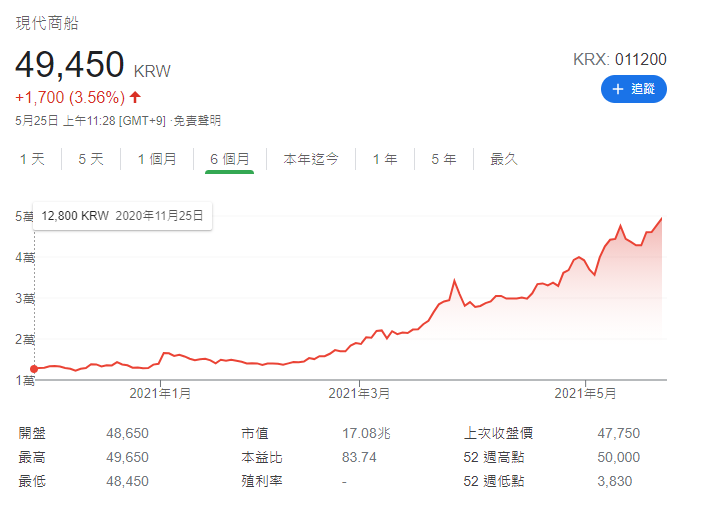Click the 52 週低點 value 3,830
The width and height of the screenshot is (714, 528).
click(615, 481)
